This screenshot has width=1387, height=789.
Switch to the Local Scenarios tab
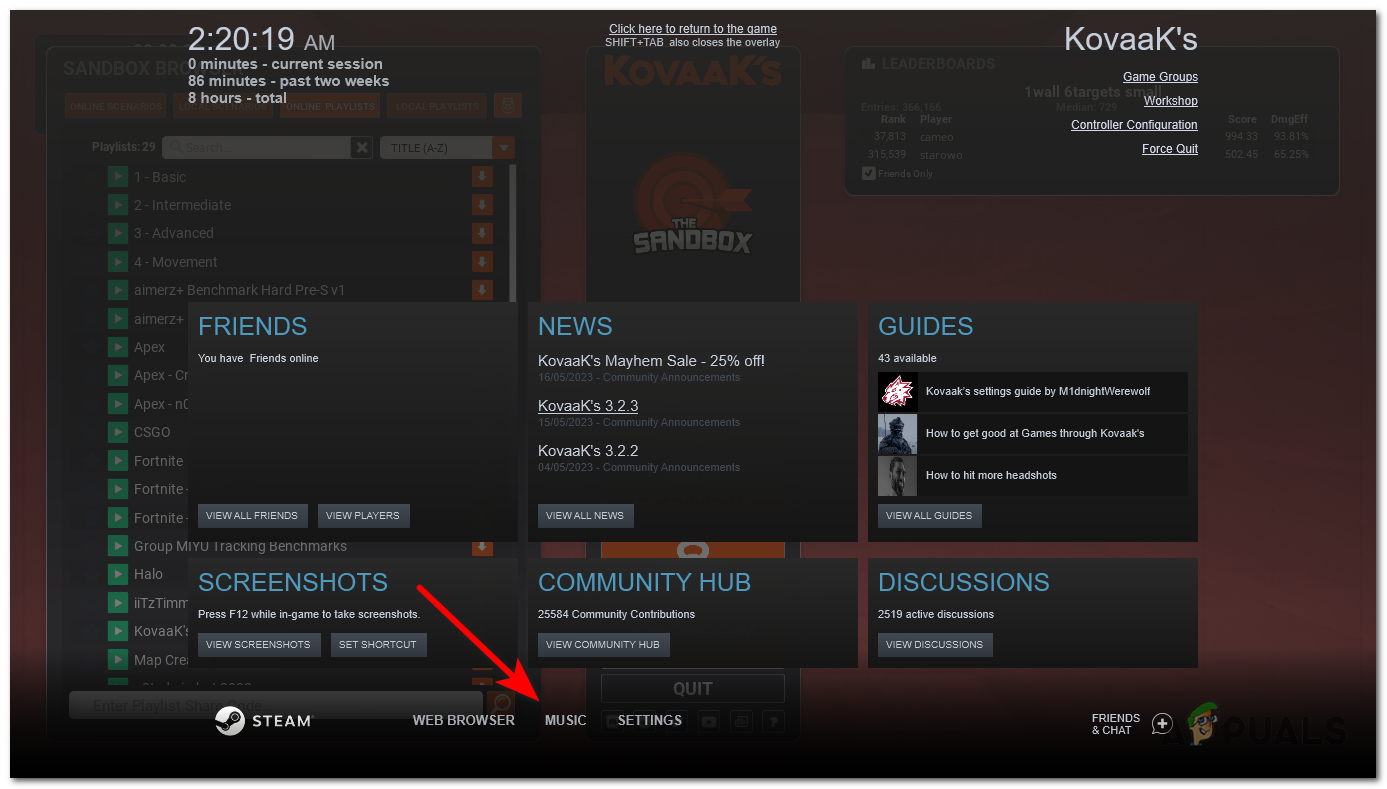[x=222, y=105]
